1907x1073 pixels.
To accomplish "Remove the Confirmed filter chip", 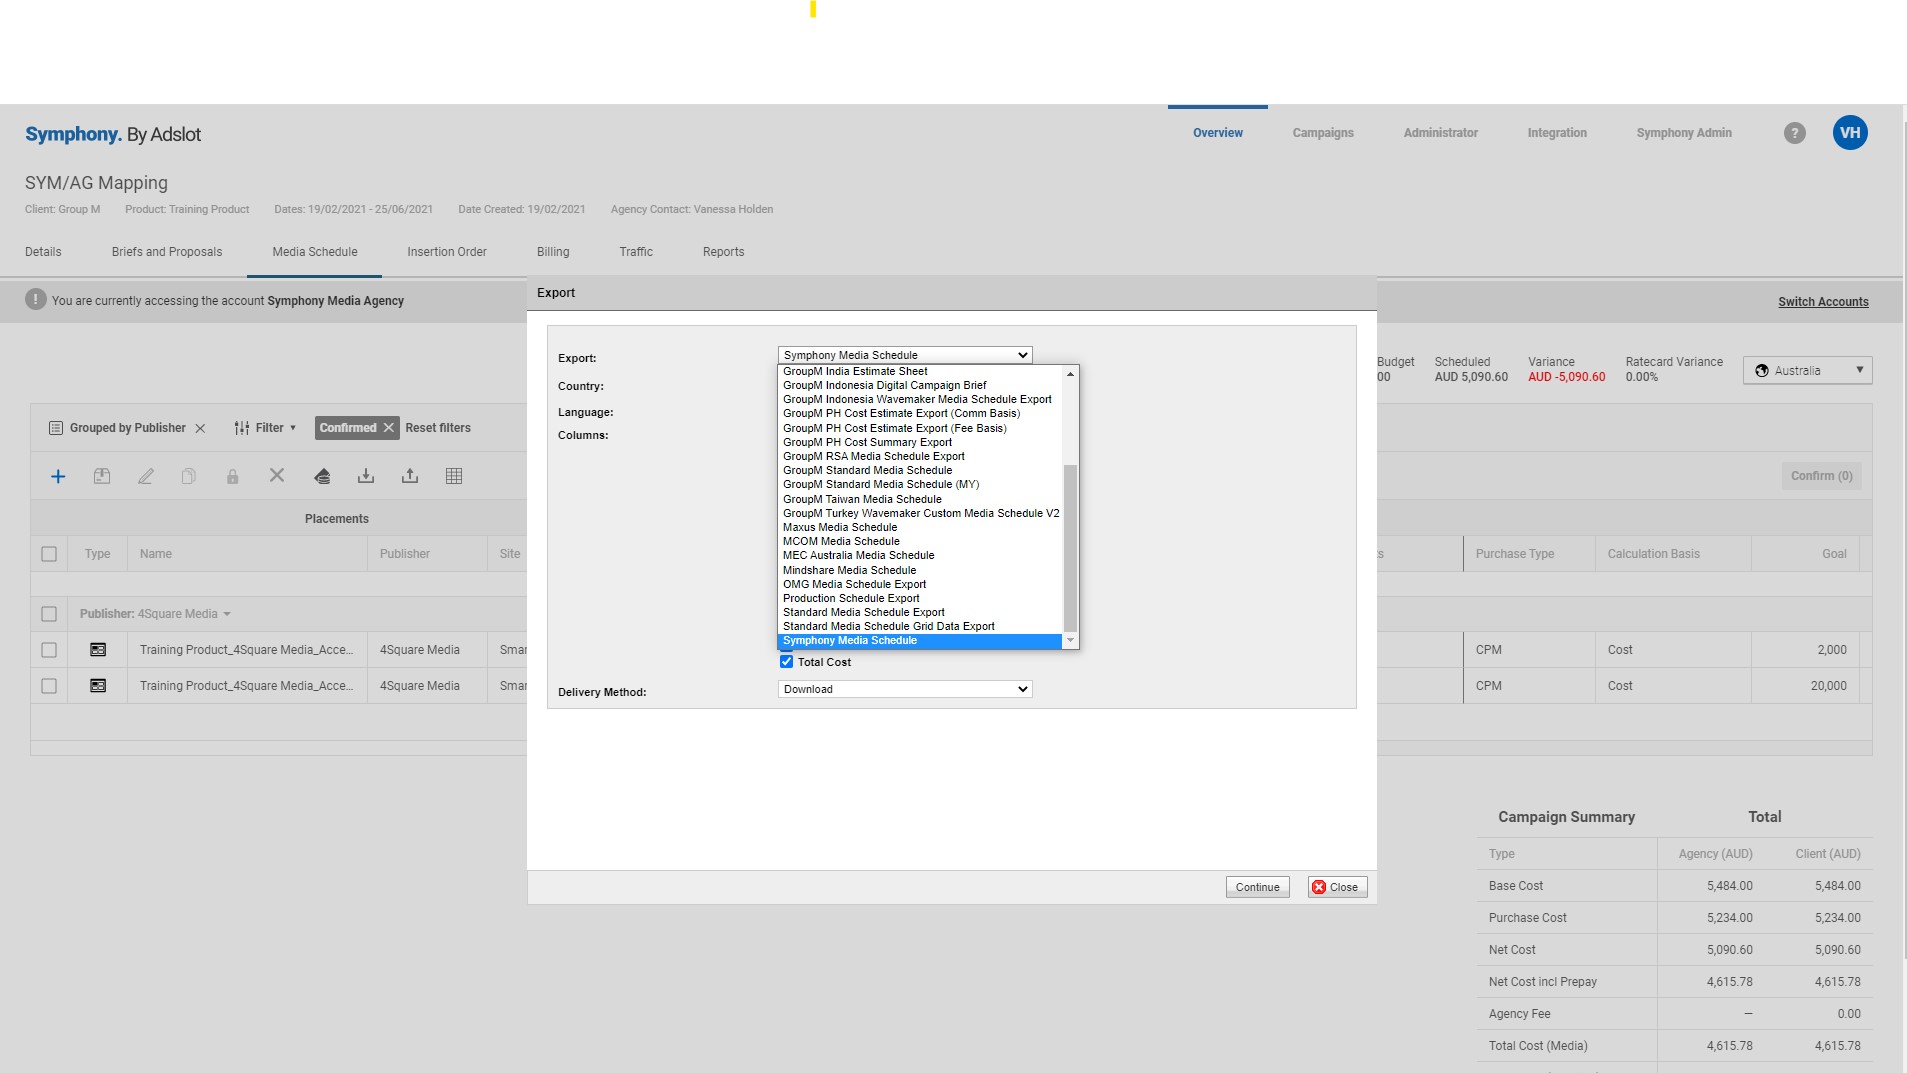I will coord(389,427).
